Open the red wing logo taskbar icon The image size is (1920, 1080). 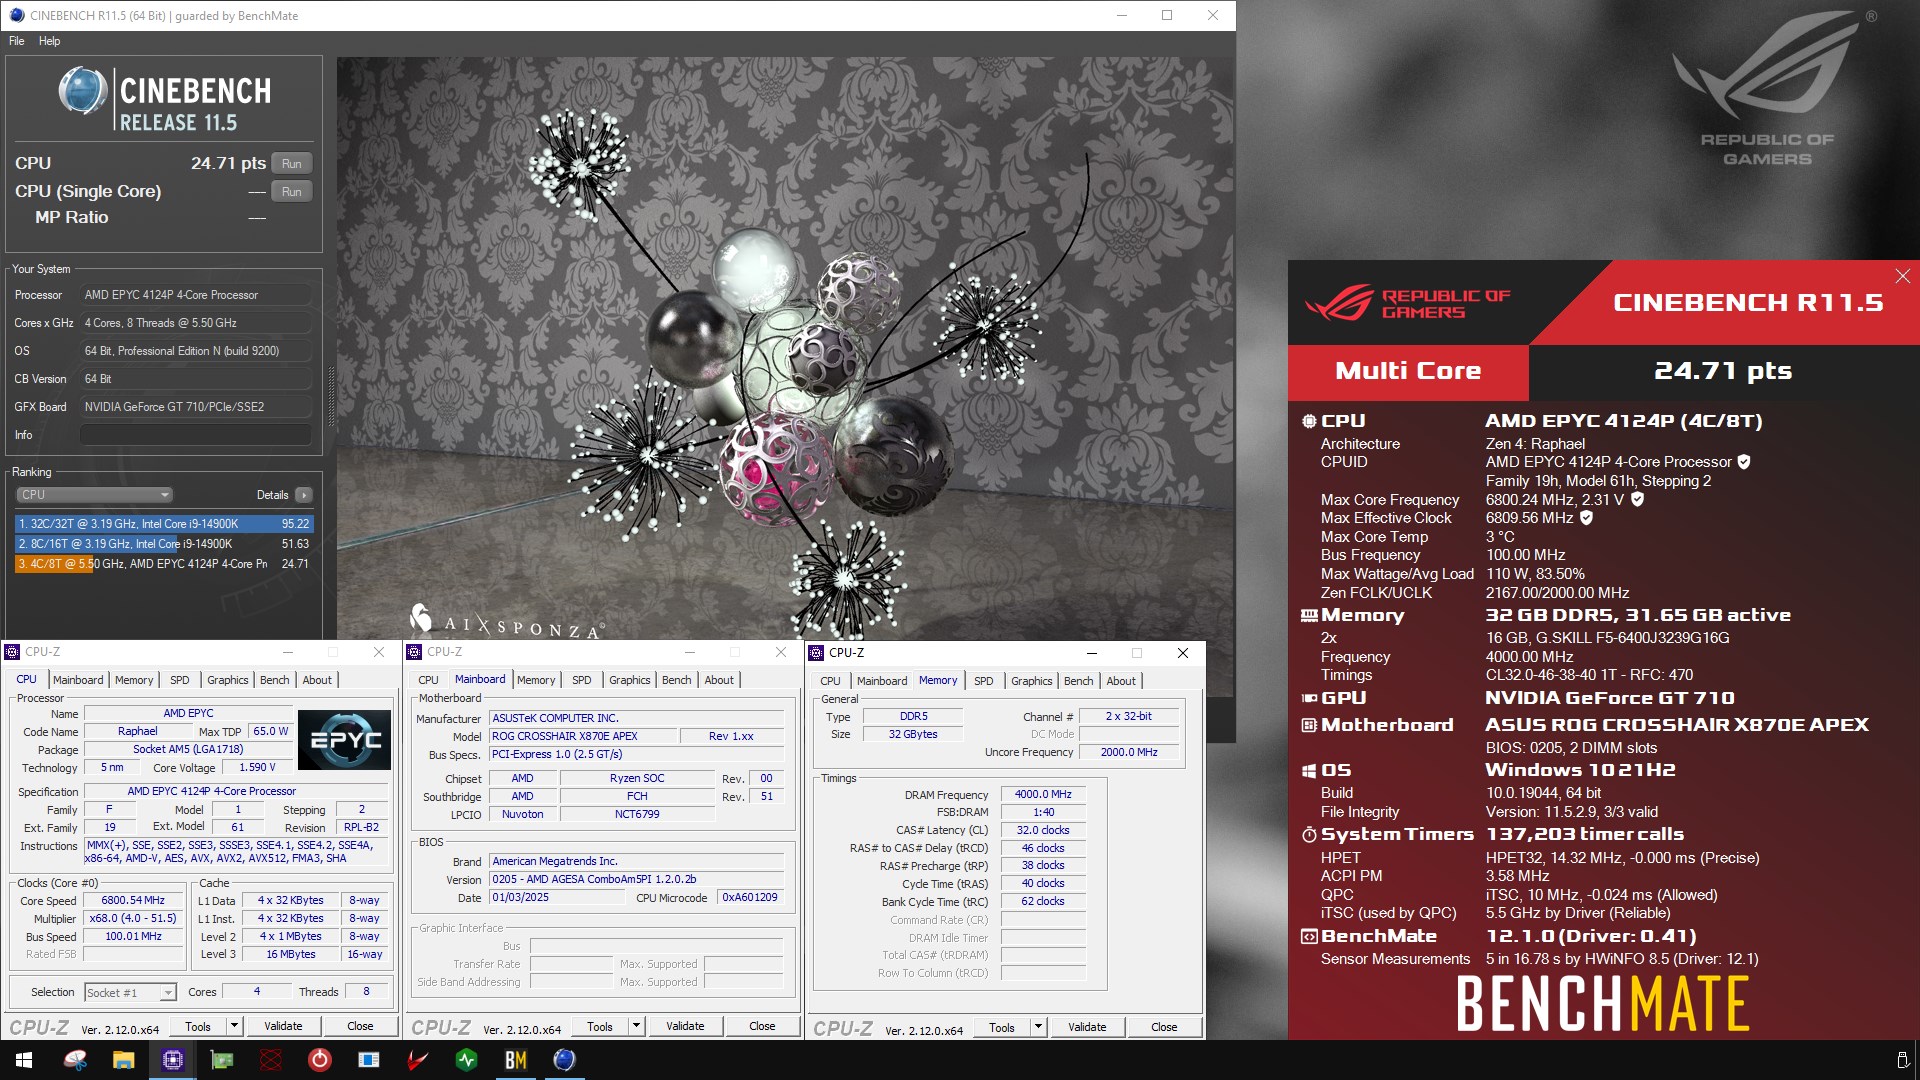tap(417, 1060)
